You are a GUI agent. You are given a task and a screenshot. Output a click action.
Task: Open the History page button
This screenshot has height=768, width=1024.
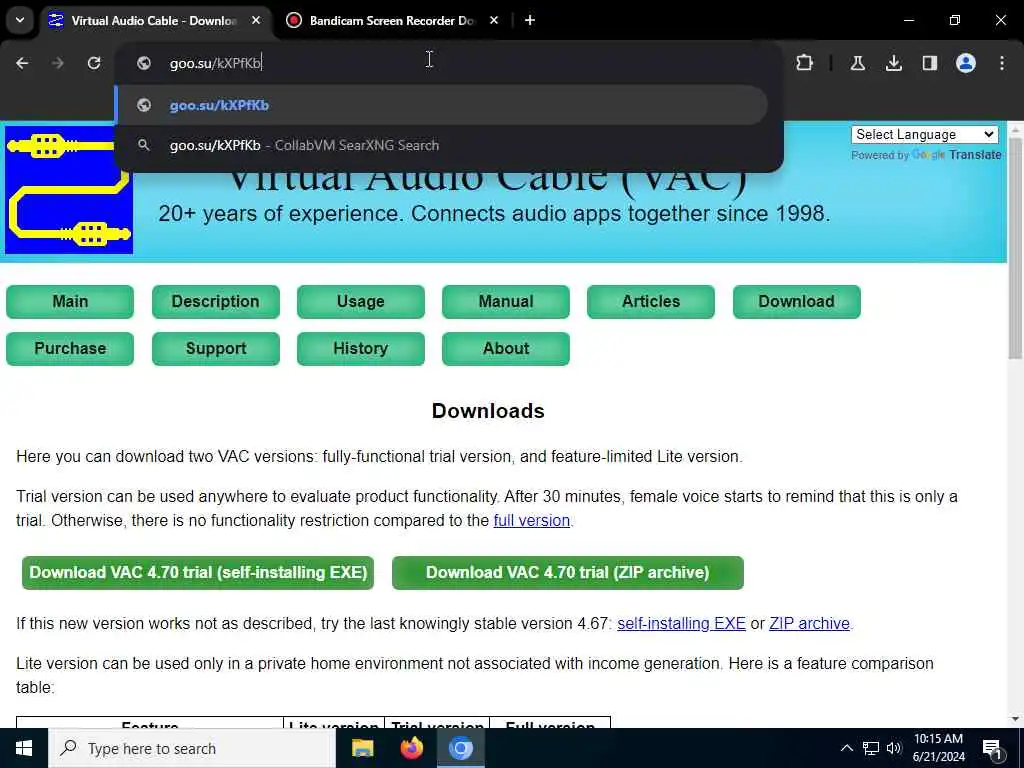(360, 349)
